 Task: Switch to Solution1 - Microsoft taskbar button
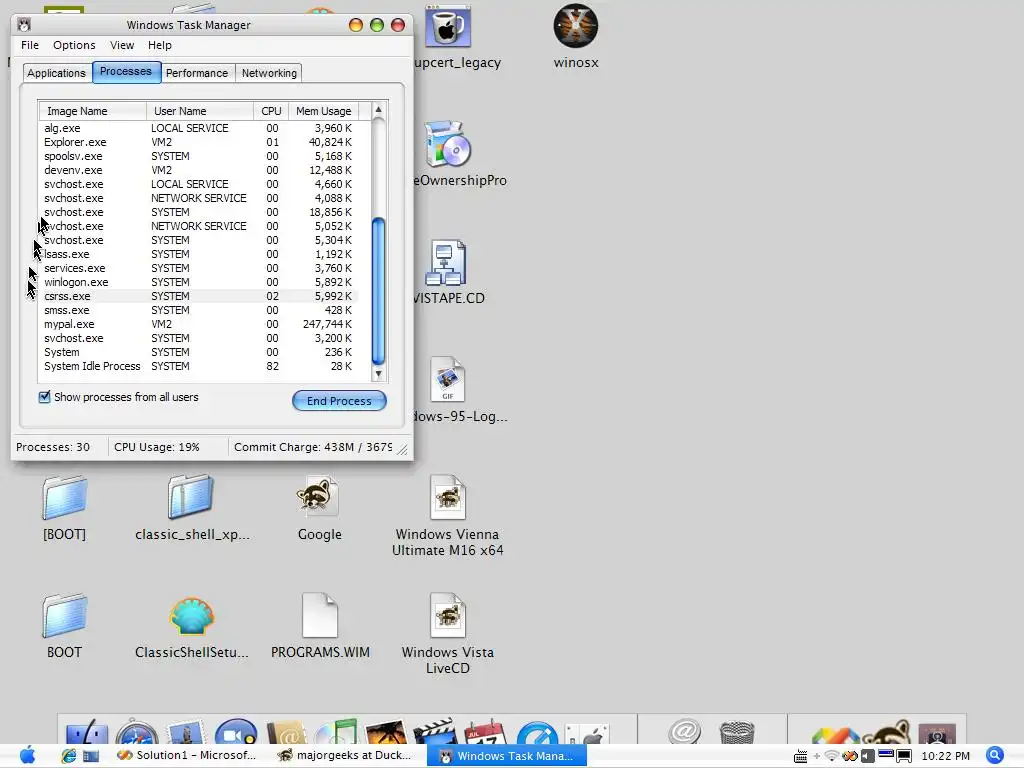click(186, 756)
